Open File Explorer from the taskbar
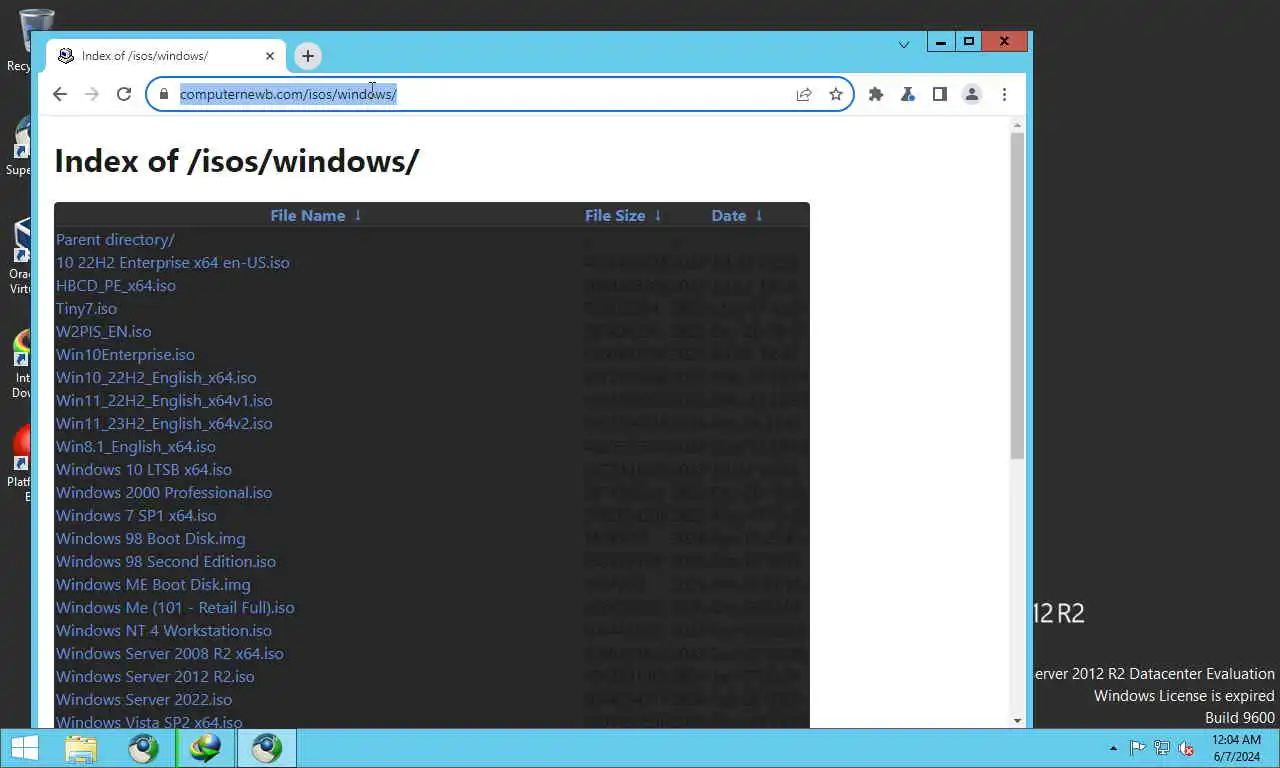 point(81,748)
